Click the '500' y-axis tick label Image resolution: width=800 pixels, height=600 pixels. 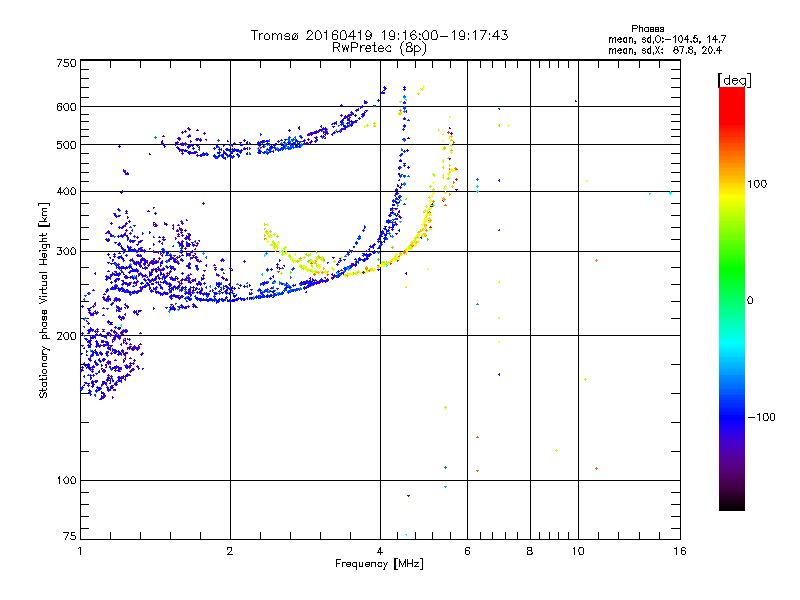click(66, 145)
